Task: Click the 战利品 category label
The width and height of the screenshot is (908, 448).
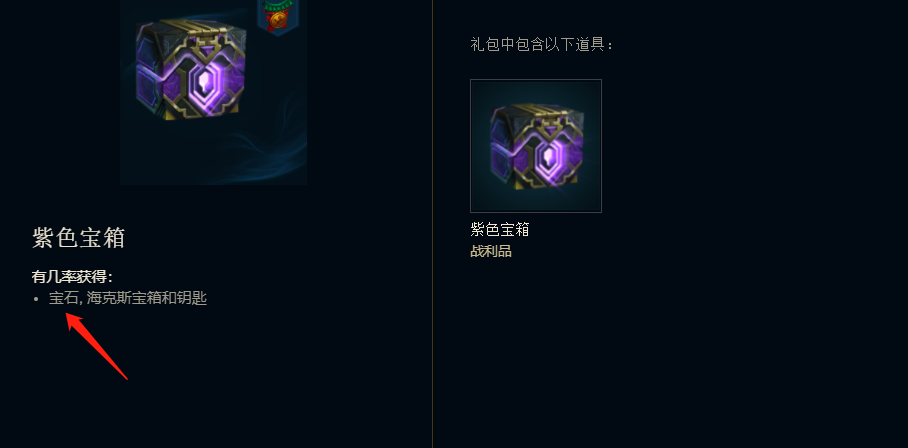Action: pyautogui.click(x=490, y=251)
